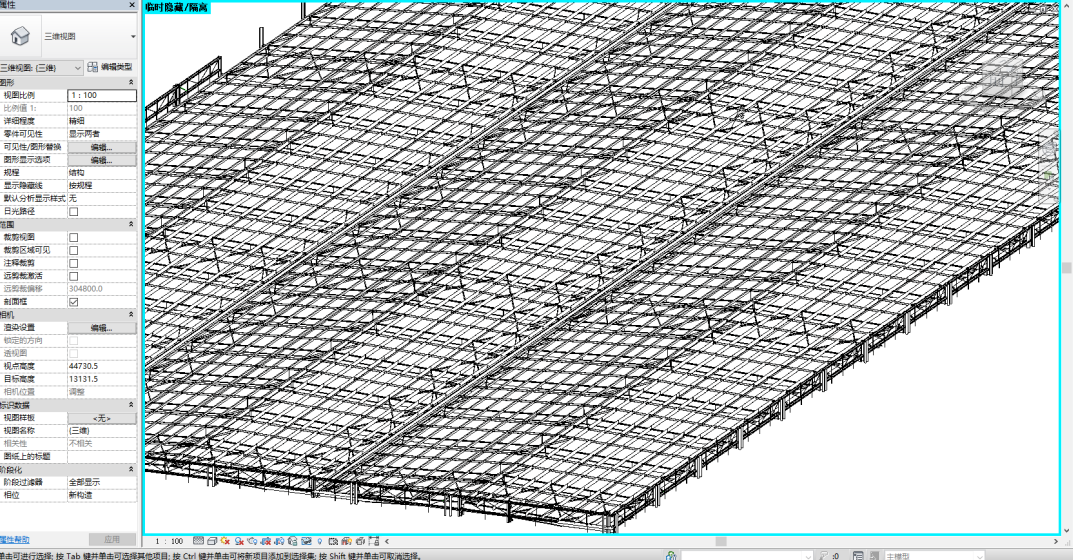Open the visual style cube icon menu
Viewport: 1073px width, 560px height.
tap(212, 541)
